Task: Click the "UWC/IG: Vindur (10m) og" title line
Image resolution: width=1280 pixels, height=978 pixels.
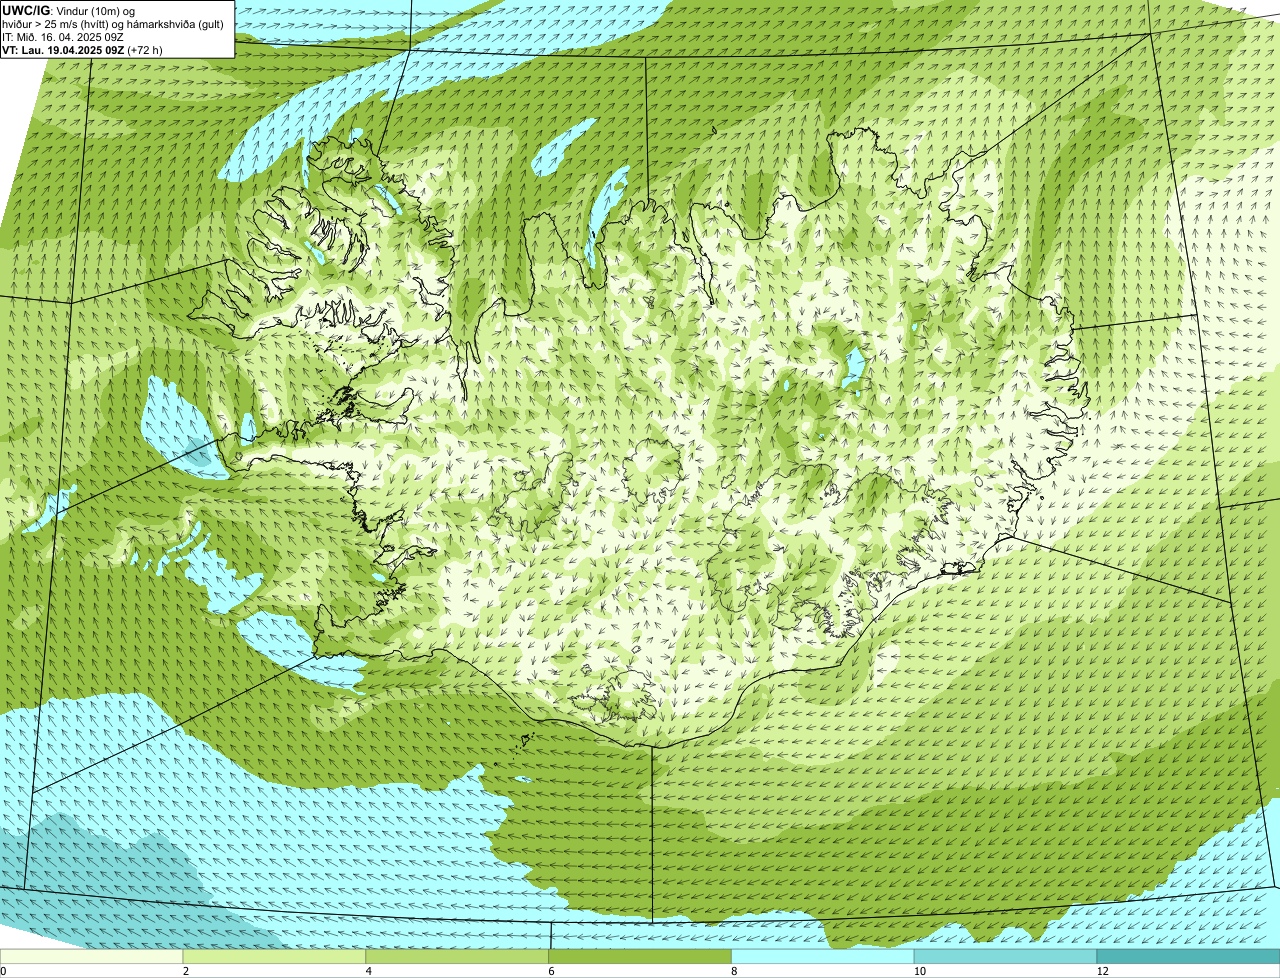Action: (69, 10)
